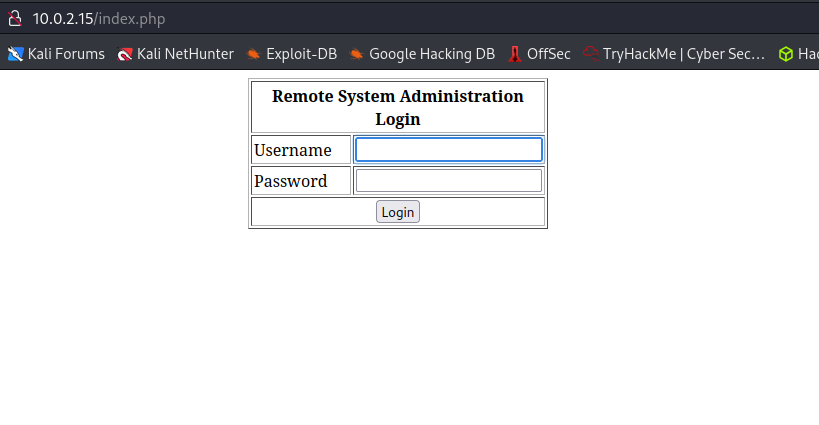Viewport: 819px width, 425px height.
Task: Open the OffSec bookmark
Action: click(539, 54)
